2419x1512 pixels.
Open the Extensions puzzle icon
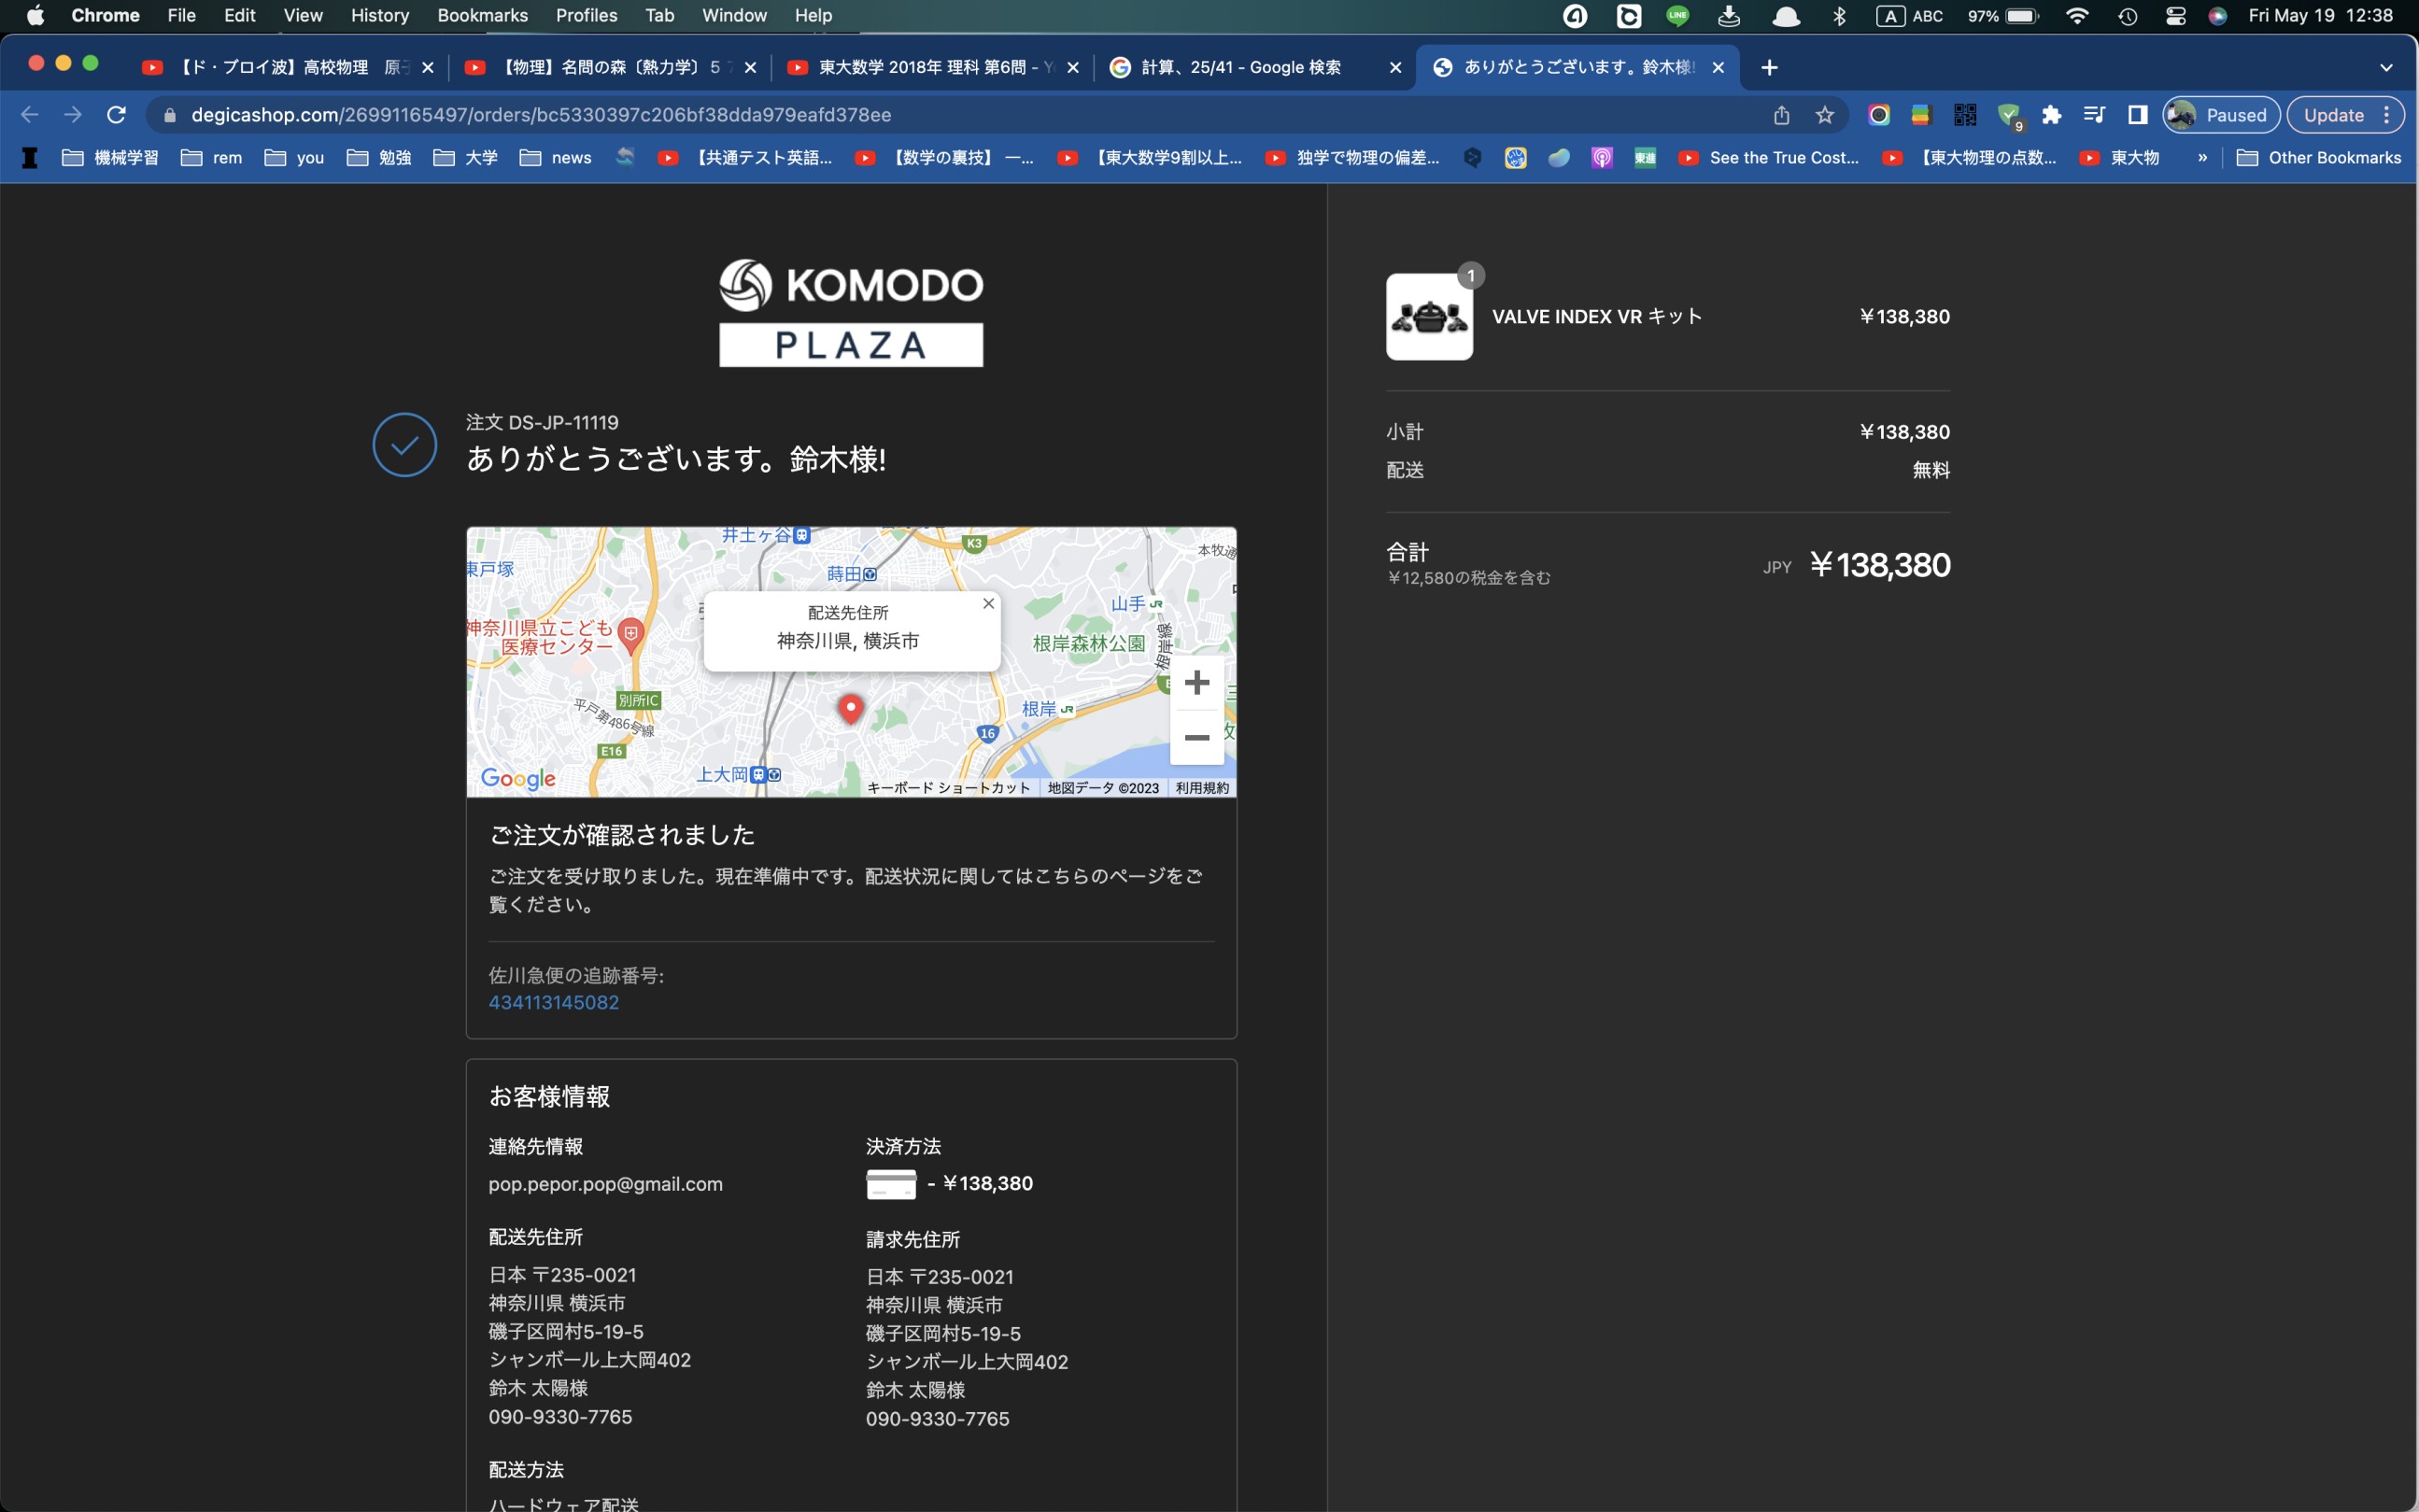2052,115
